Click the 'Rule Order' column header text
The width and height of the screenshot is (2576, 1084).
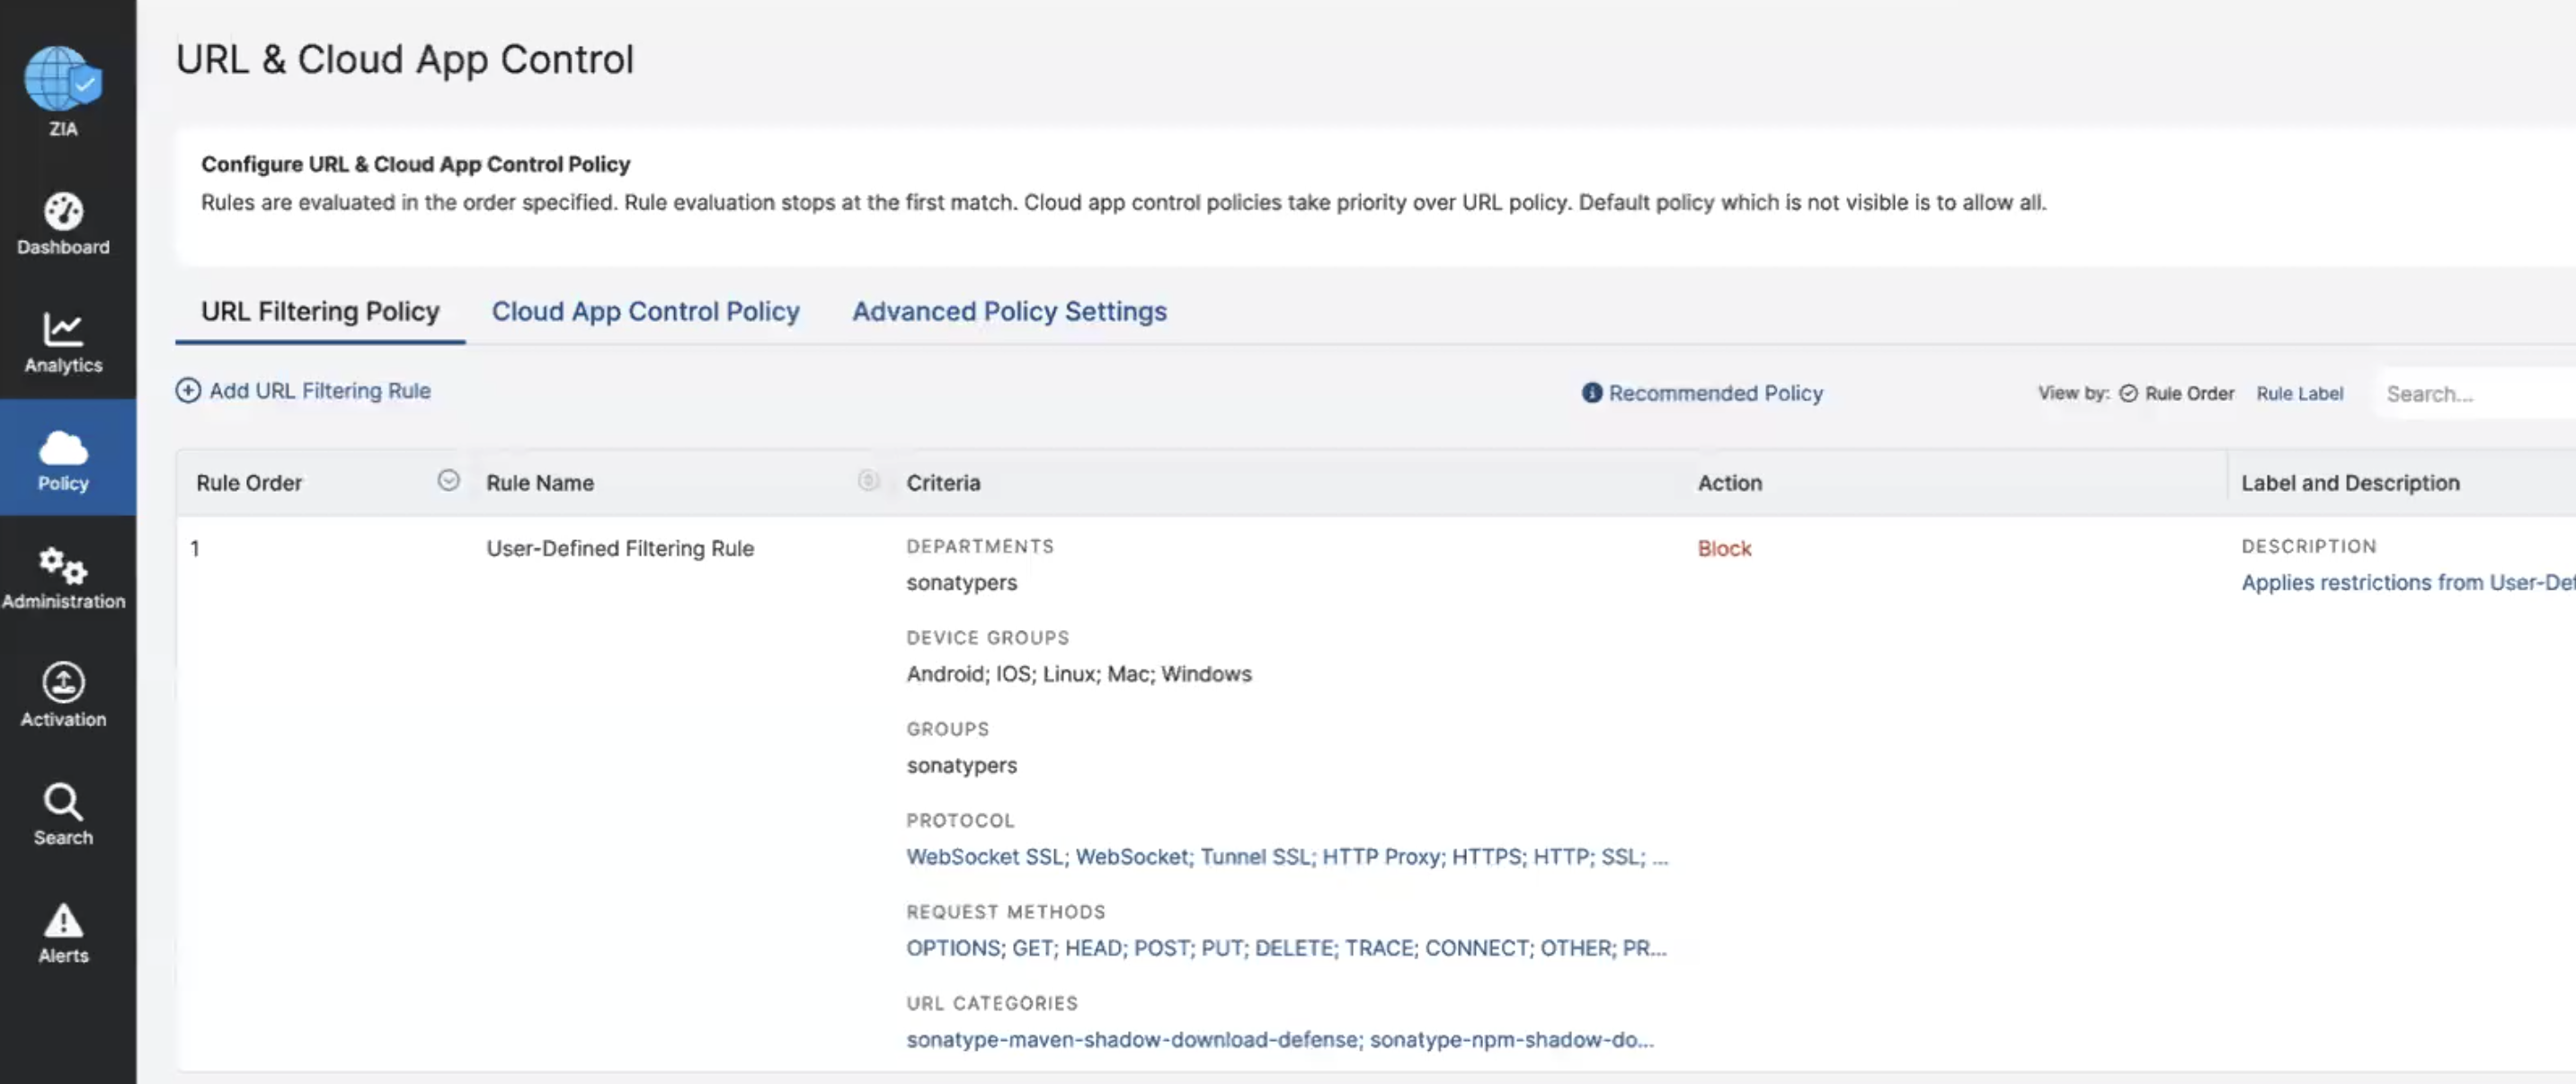tap(249, 483)
